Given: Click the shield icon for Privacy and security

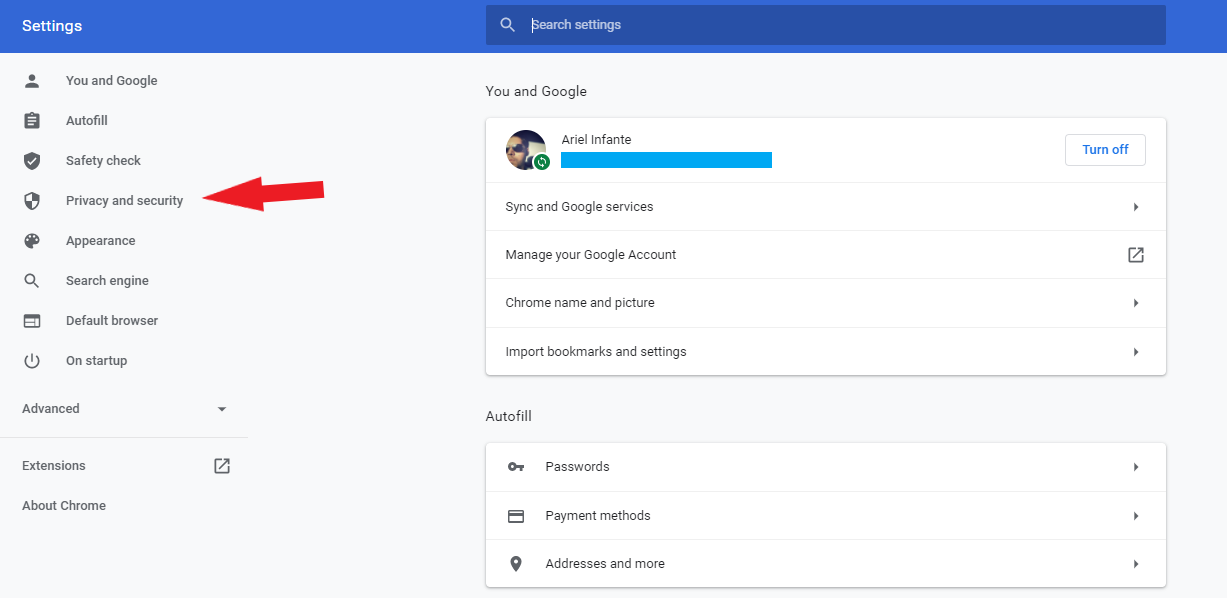Looking at the screenshot, I should (32, 201).
